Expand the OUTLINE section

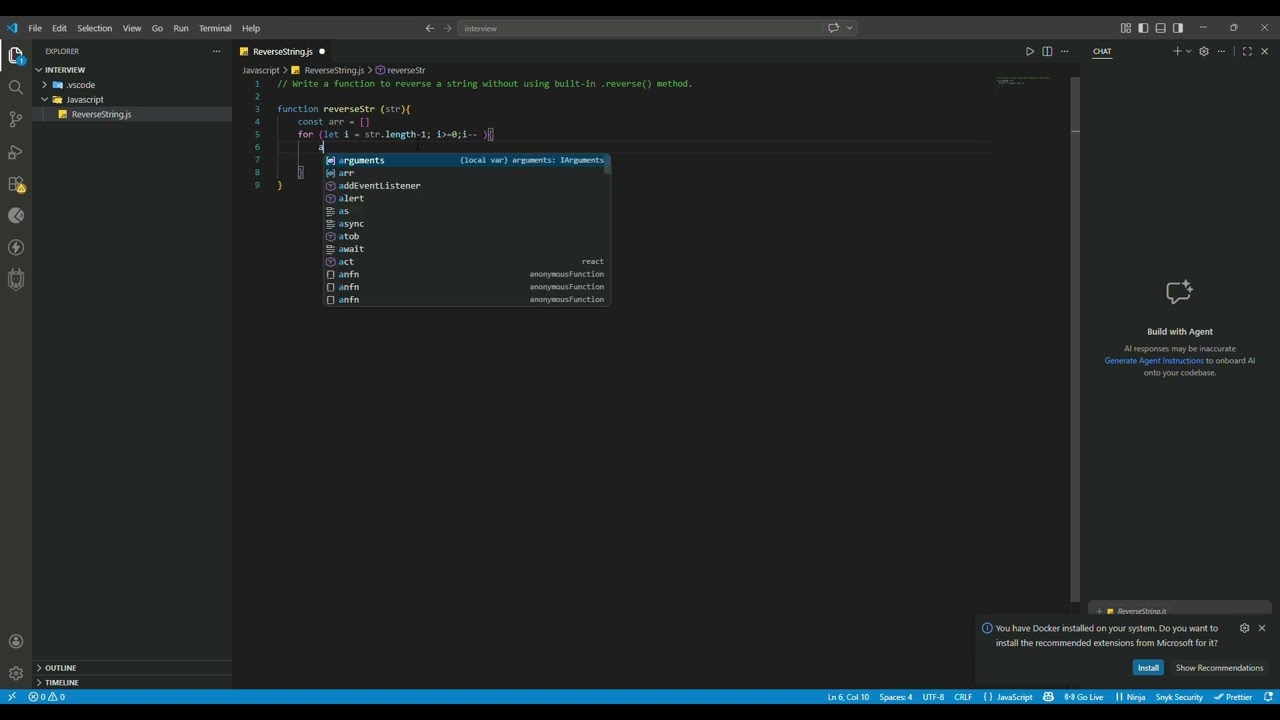point(132,668)
